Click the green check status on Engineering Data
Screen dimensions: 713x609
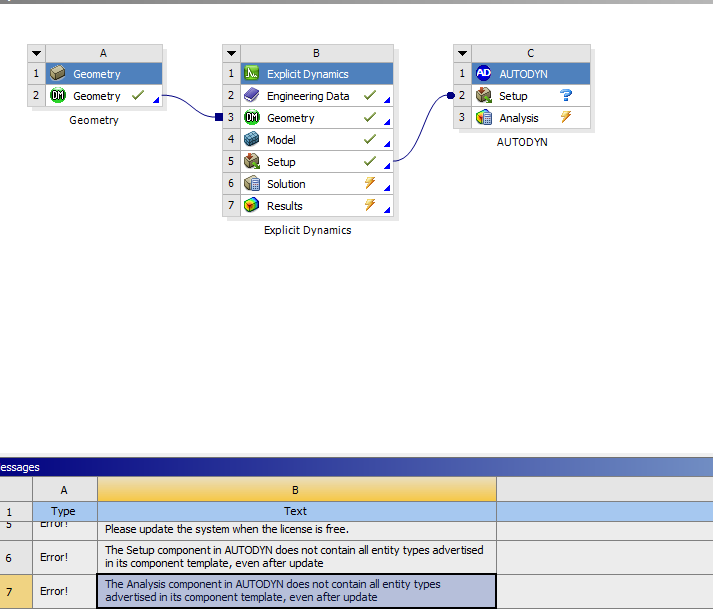[370, 95]
